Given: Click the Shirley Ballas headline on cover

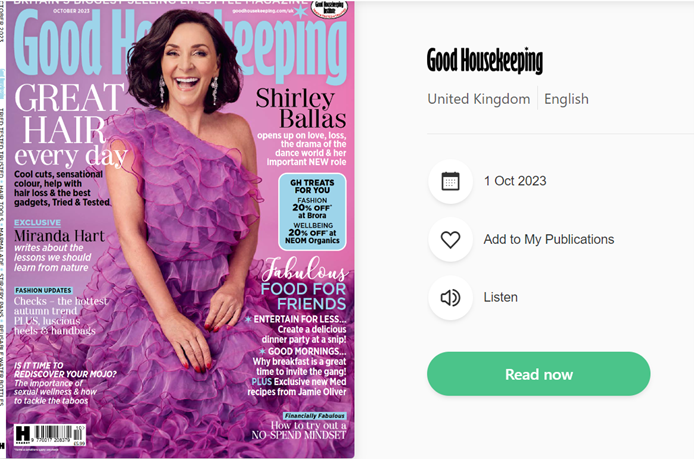Looking at the screenshot, I should click(301, 108).
